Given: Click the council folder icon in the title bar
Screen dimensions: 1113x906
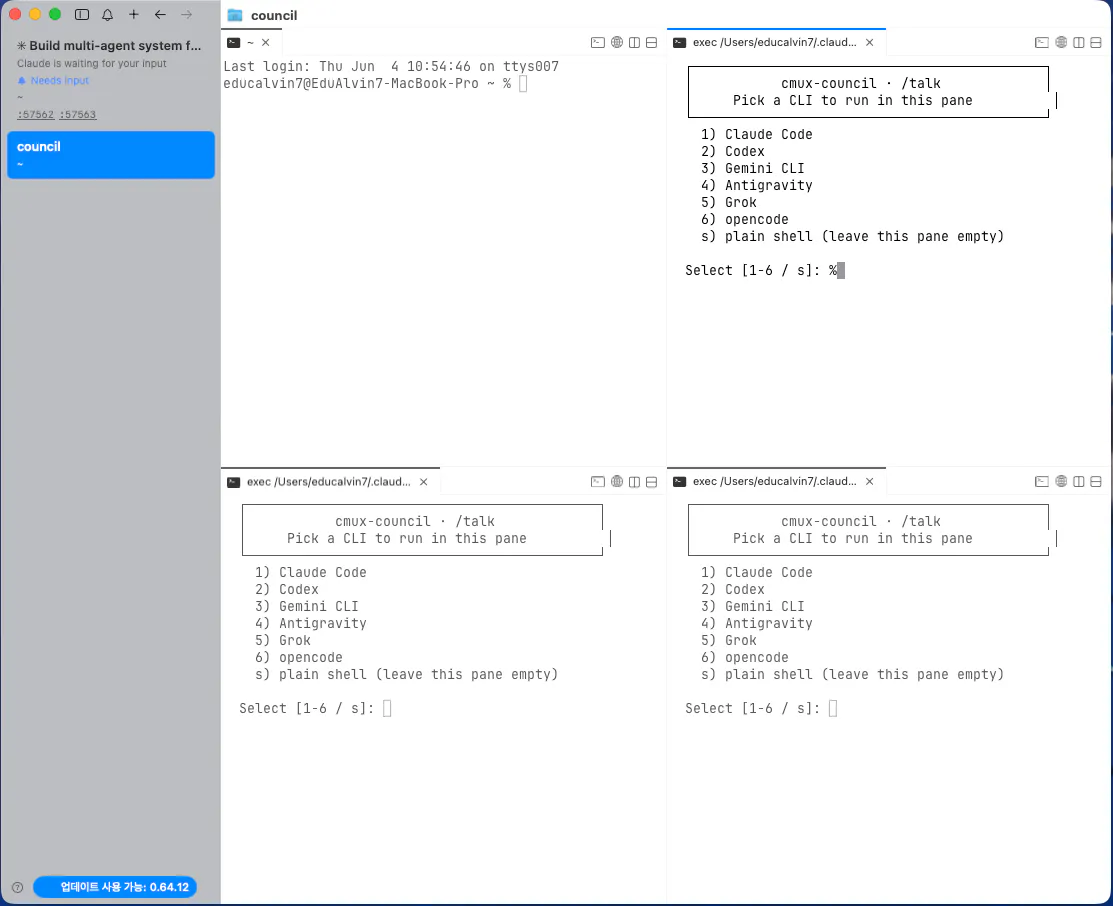Looking at the screenshot, I should [235, 15].
